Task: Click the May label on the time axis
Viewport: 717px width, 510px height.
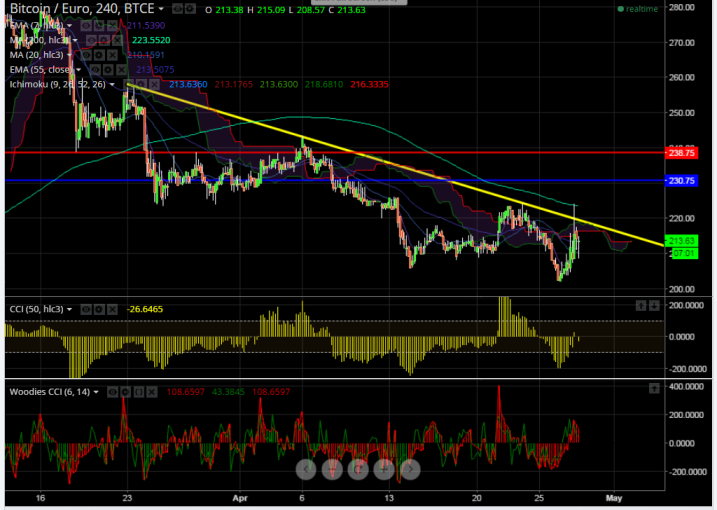Action: pos(614,498)
